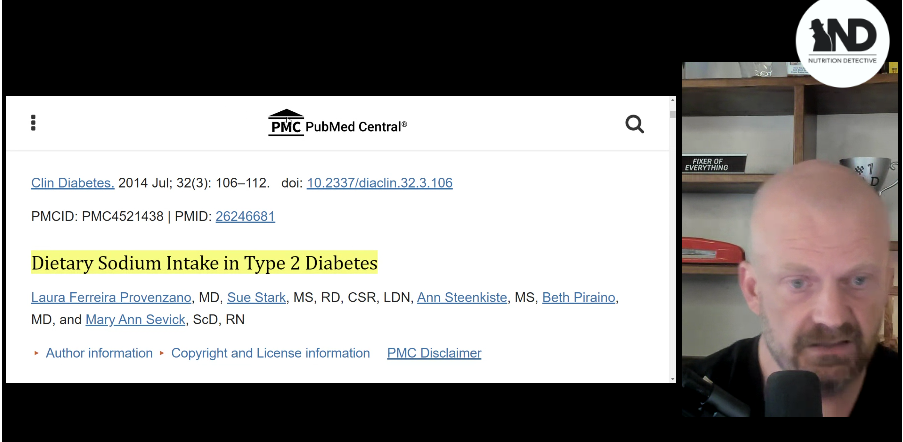This screenshot has height=442, width=903.
Task: Click the presenter webcam video
Action: [790, 239]
